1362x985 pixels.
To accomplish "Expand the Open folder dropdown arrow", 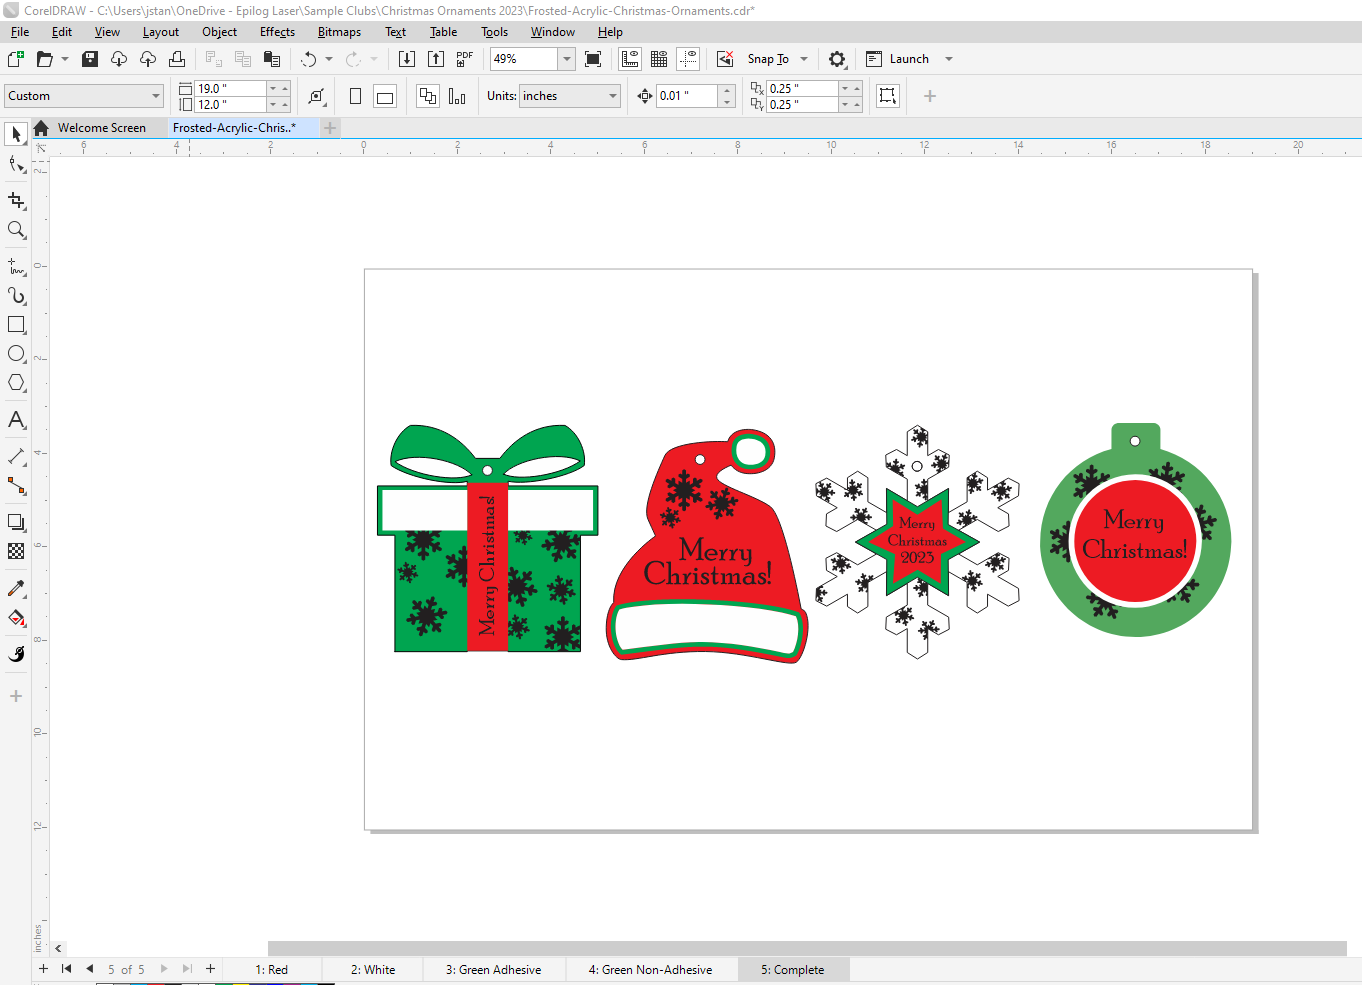I will point(65,59).
